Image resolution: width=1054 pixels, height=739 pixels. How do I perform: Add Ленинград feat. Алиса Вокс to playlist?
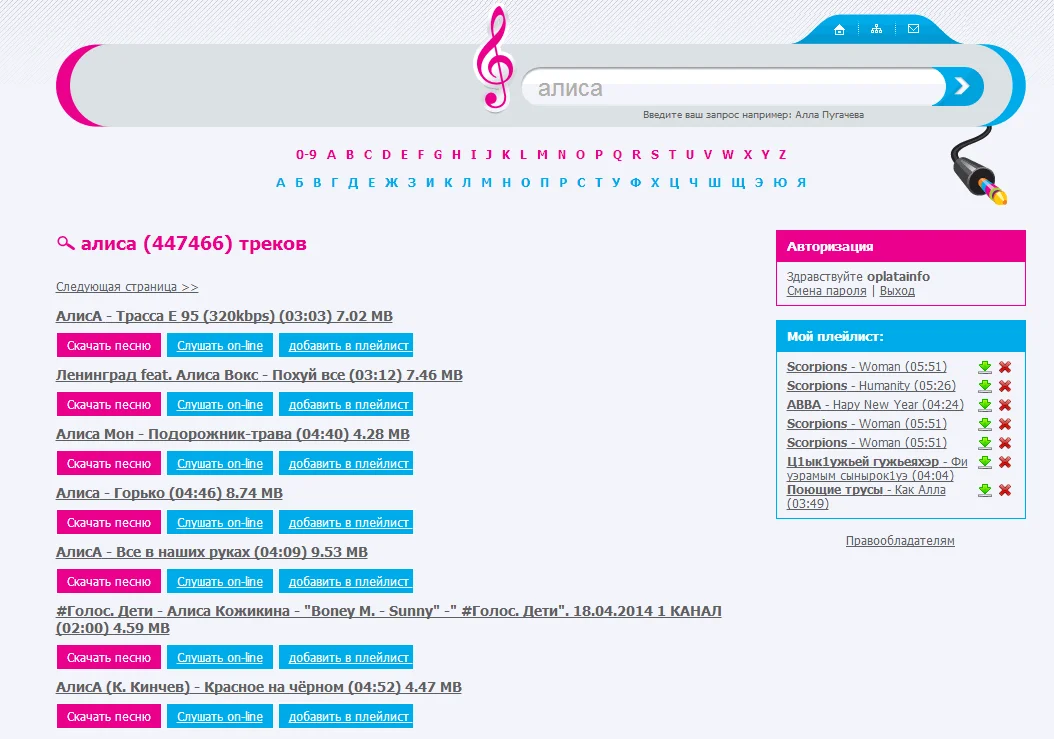point(346,405)
